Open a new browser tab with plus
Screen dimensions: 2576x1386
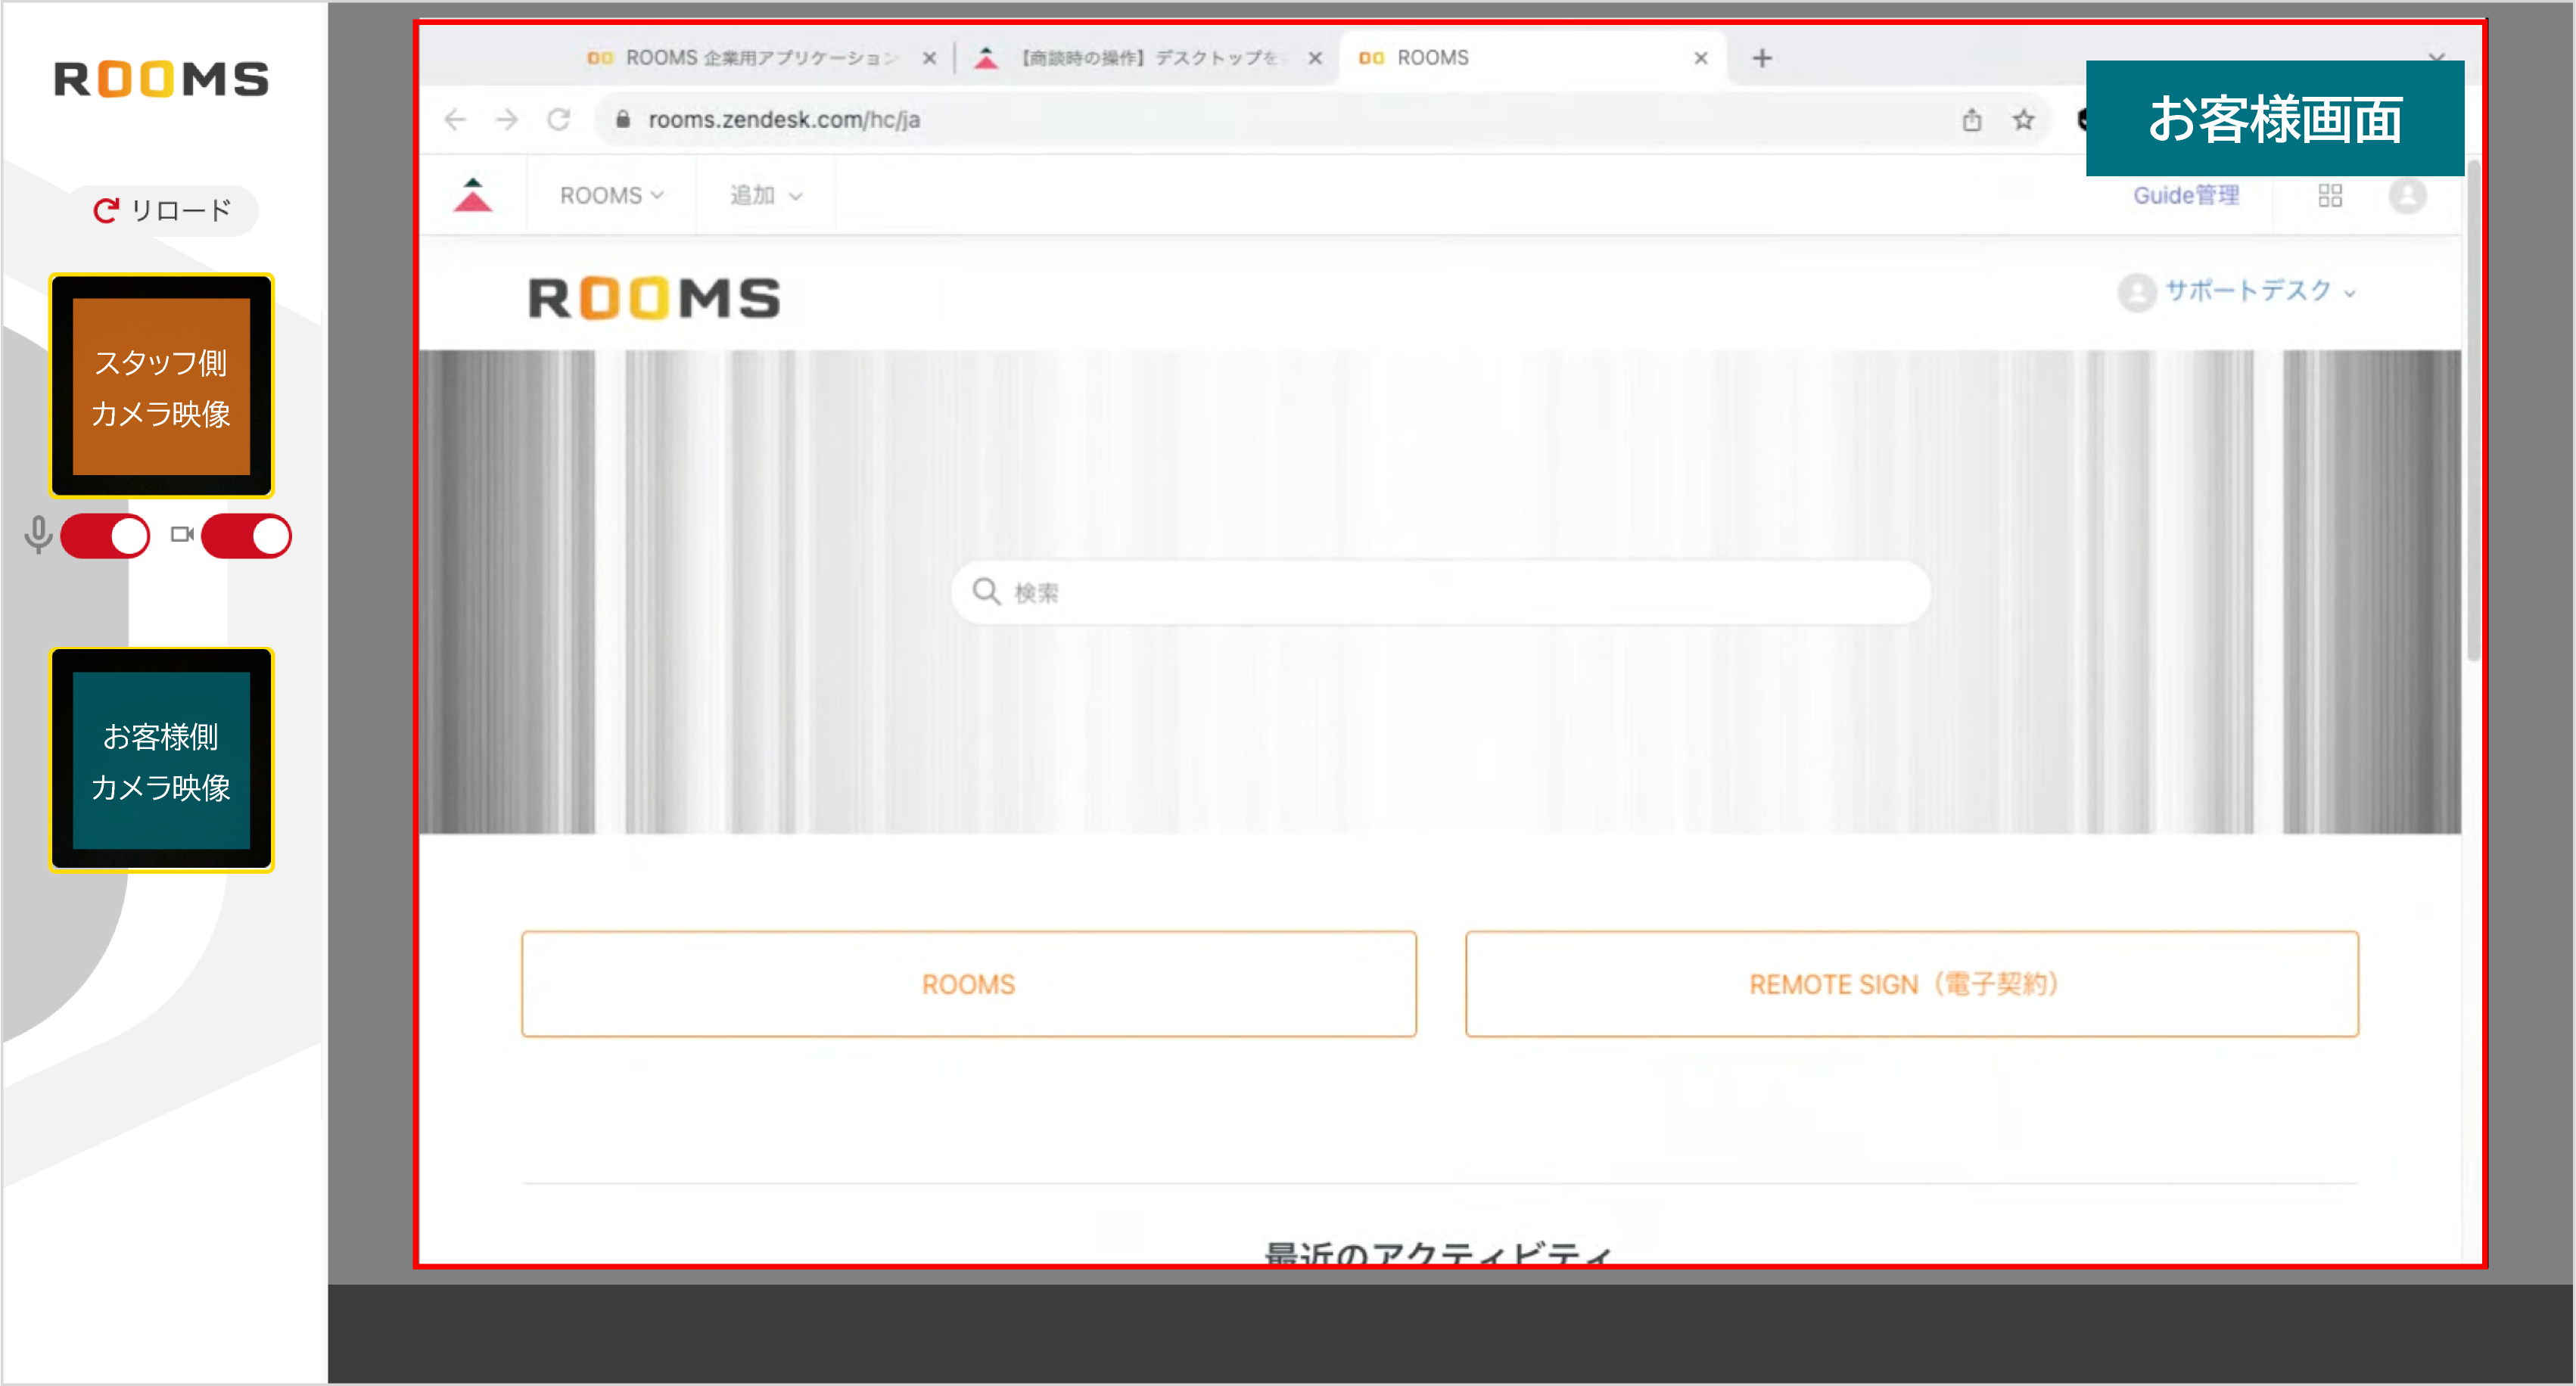pos(1762,58)
